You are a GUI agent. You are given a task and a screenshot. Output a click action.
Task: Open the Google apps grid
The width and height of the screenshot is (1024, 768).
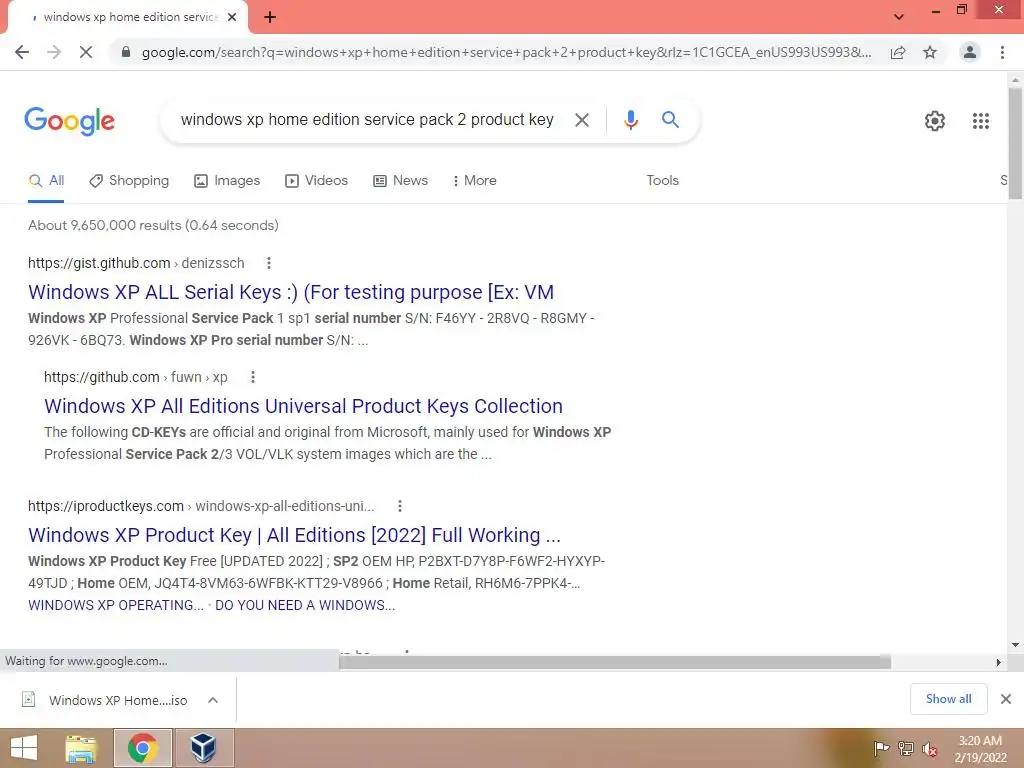[980, 121]
